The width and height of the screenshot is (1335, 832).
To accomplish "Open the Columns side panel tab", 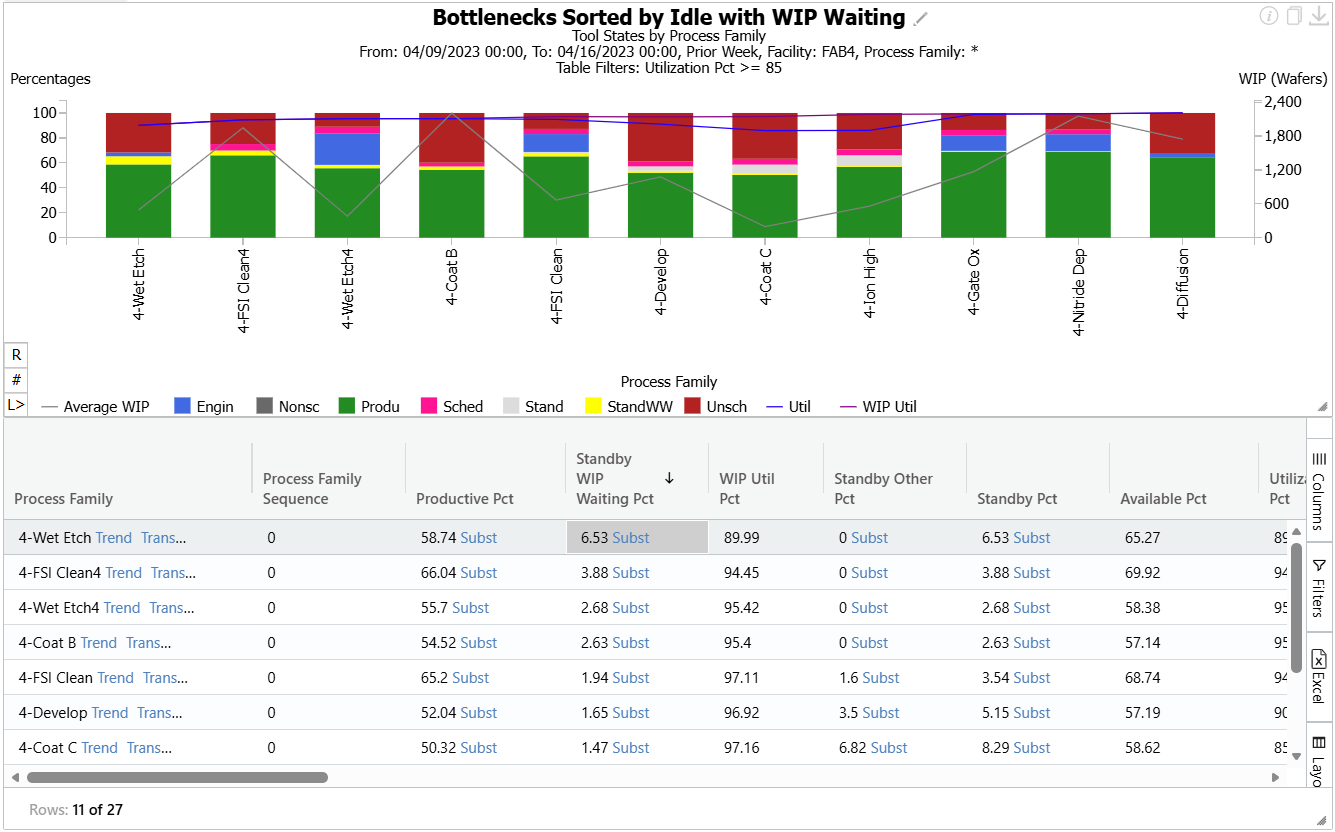I will (1318, 489).
